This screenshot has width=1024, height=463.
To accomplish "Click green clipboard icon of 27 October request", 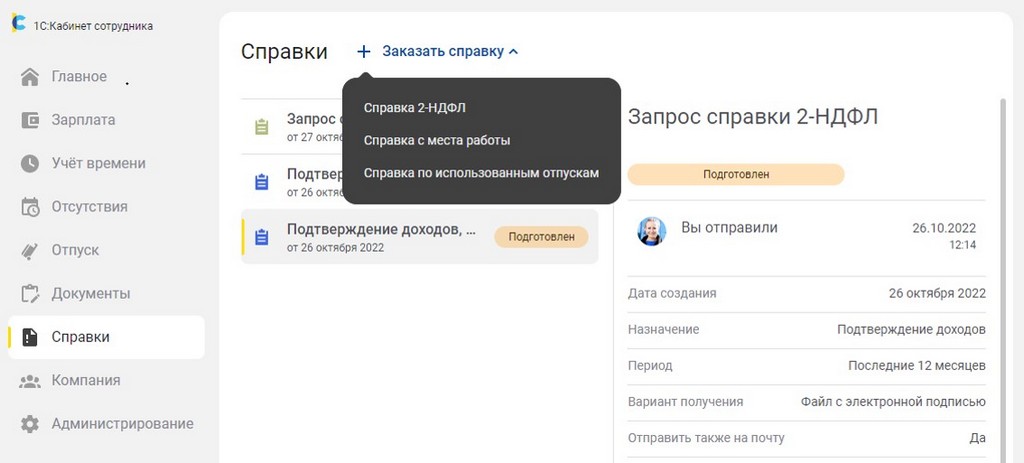I will pyautogui.click(x=261, y=127).
